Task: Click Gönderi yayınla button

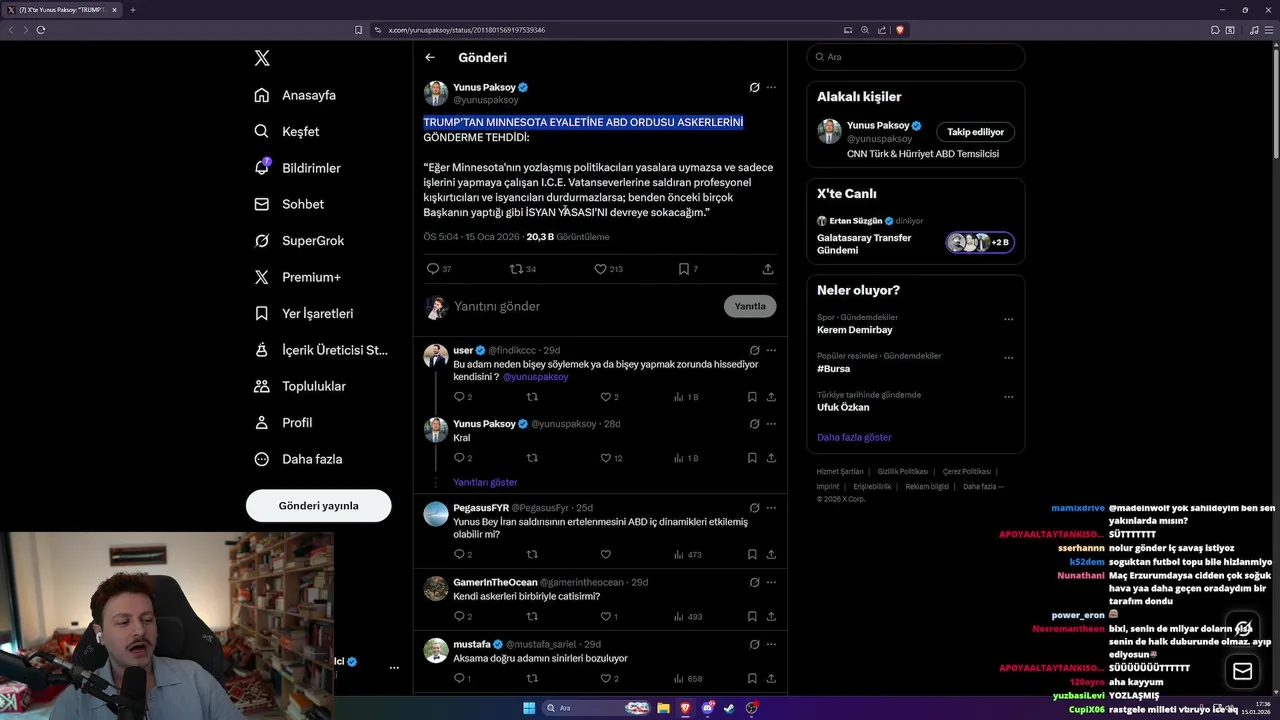Action: click(318, 506)
